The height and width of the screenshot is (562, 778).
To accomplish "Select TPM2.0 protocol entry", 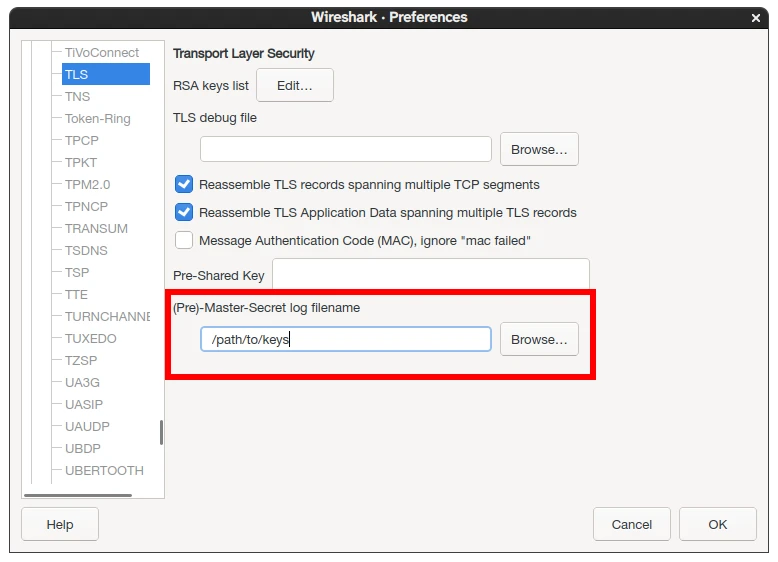I will (x=88, y=184).
